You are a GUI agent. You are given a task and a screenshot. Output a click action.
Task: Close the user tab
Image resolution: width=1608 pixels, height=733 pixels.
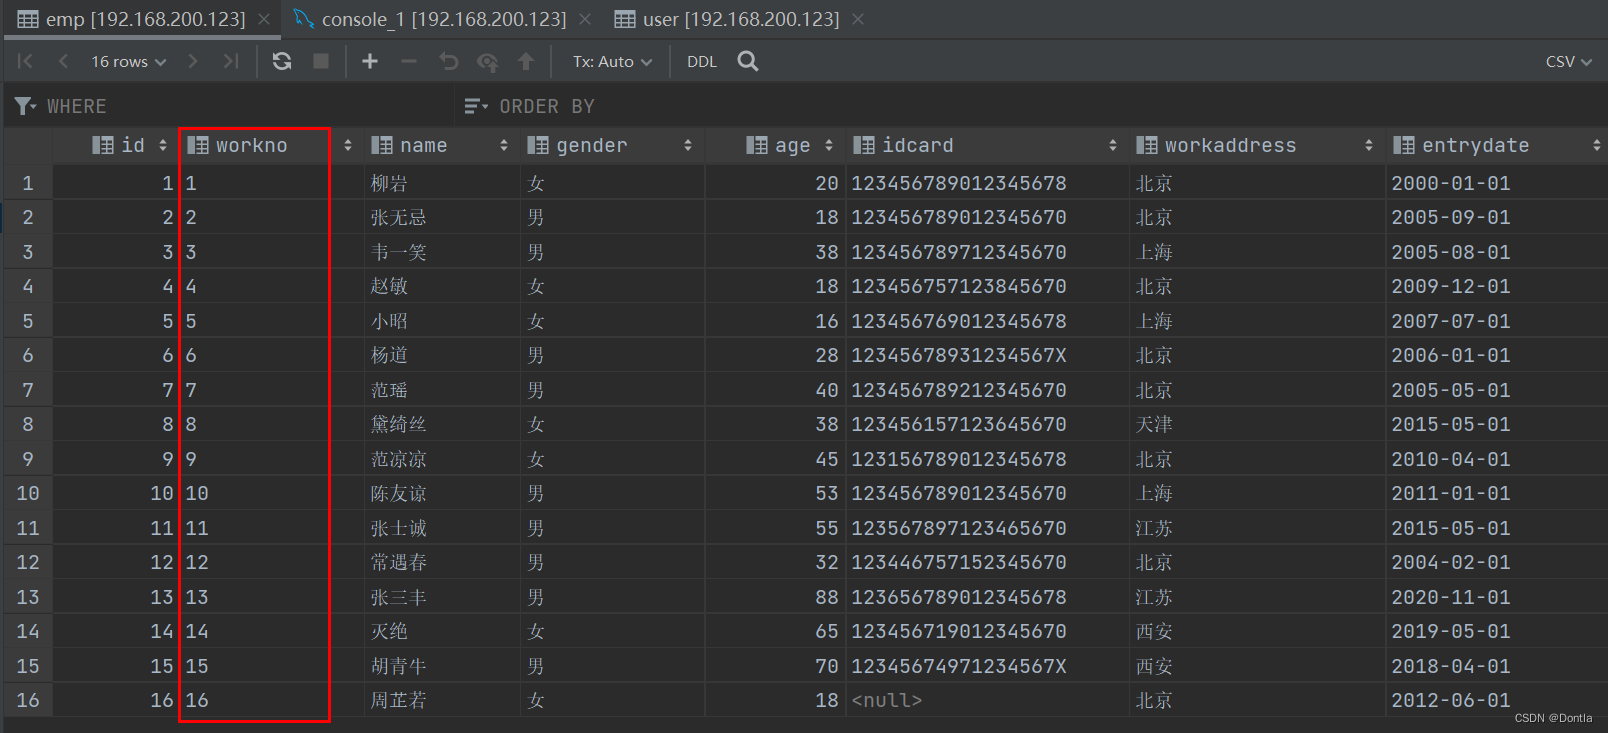pos(858,19)
